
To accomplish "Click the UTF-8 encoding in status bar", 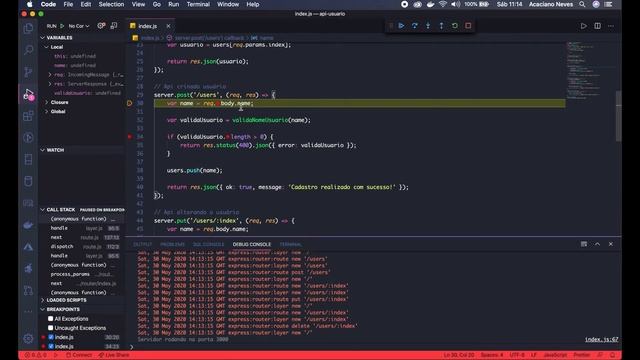I will coord(517,355).
